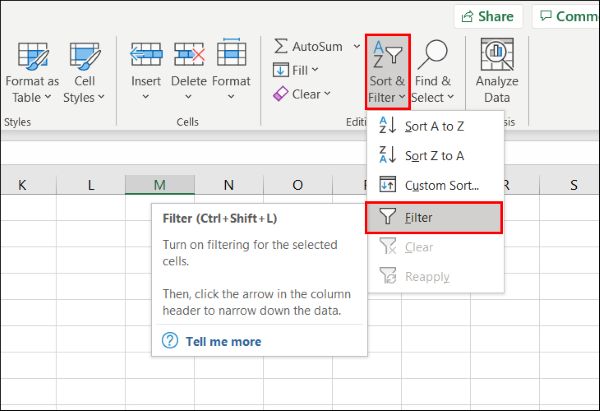Click the Fill down-arrow icon

click(281, 70)
